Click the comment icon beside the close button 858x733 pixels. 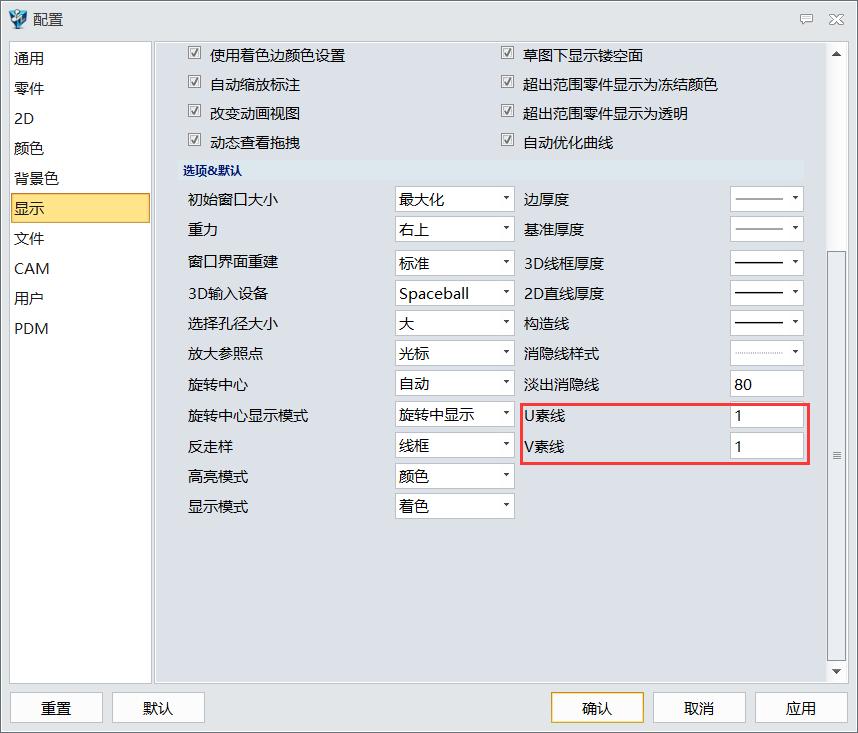[806, 18]
